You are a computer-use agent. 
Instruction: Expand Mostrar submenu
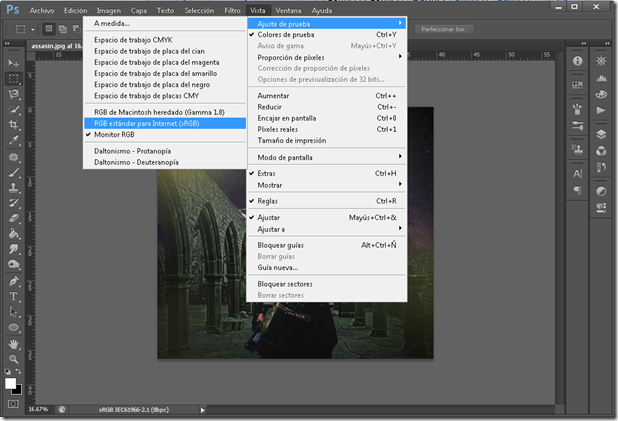(327, 185)
